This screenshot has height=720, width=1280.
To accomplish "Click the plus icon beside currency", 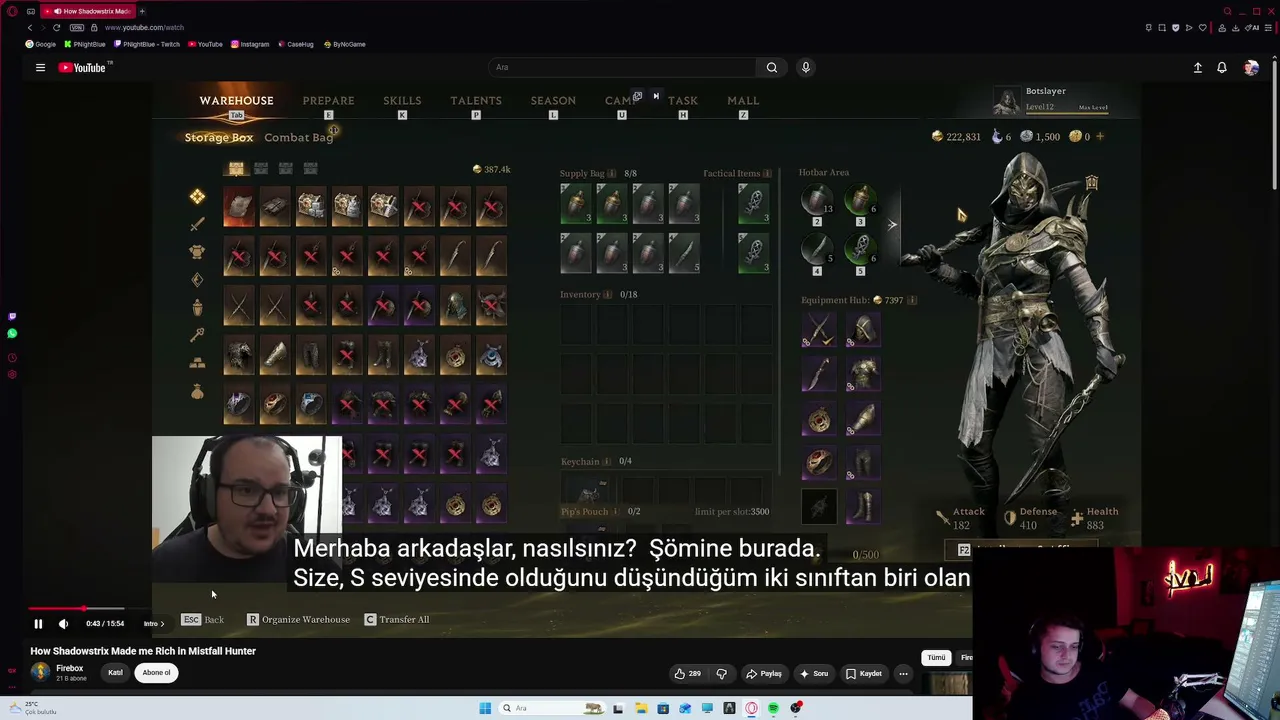I will (1100, 136).
